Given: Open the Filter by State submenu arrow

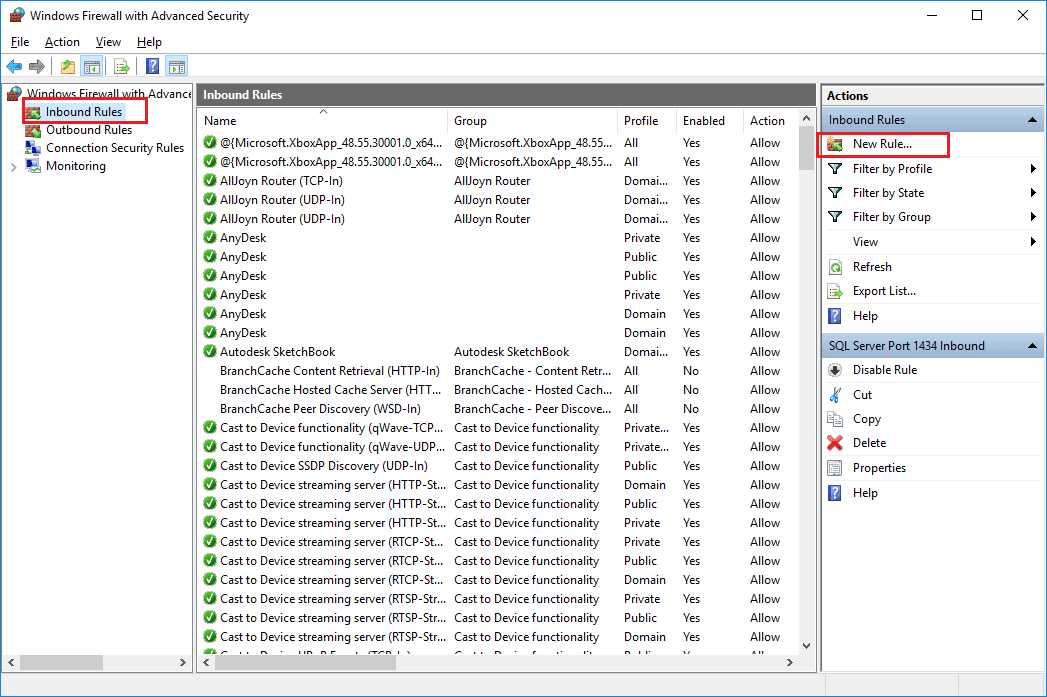Looking at the screenshot, I should click(x=1033, y=193).
